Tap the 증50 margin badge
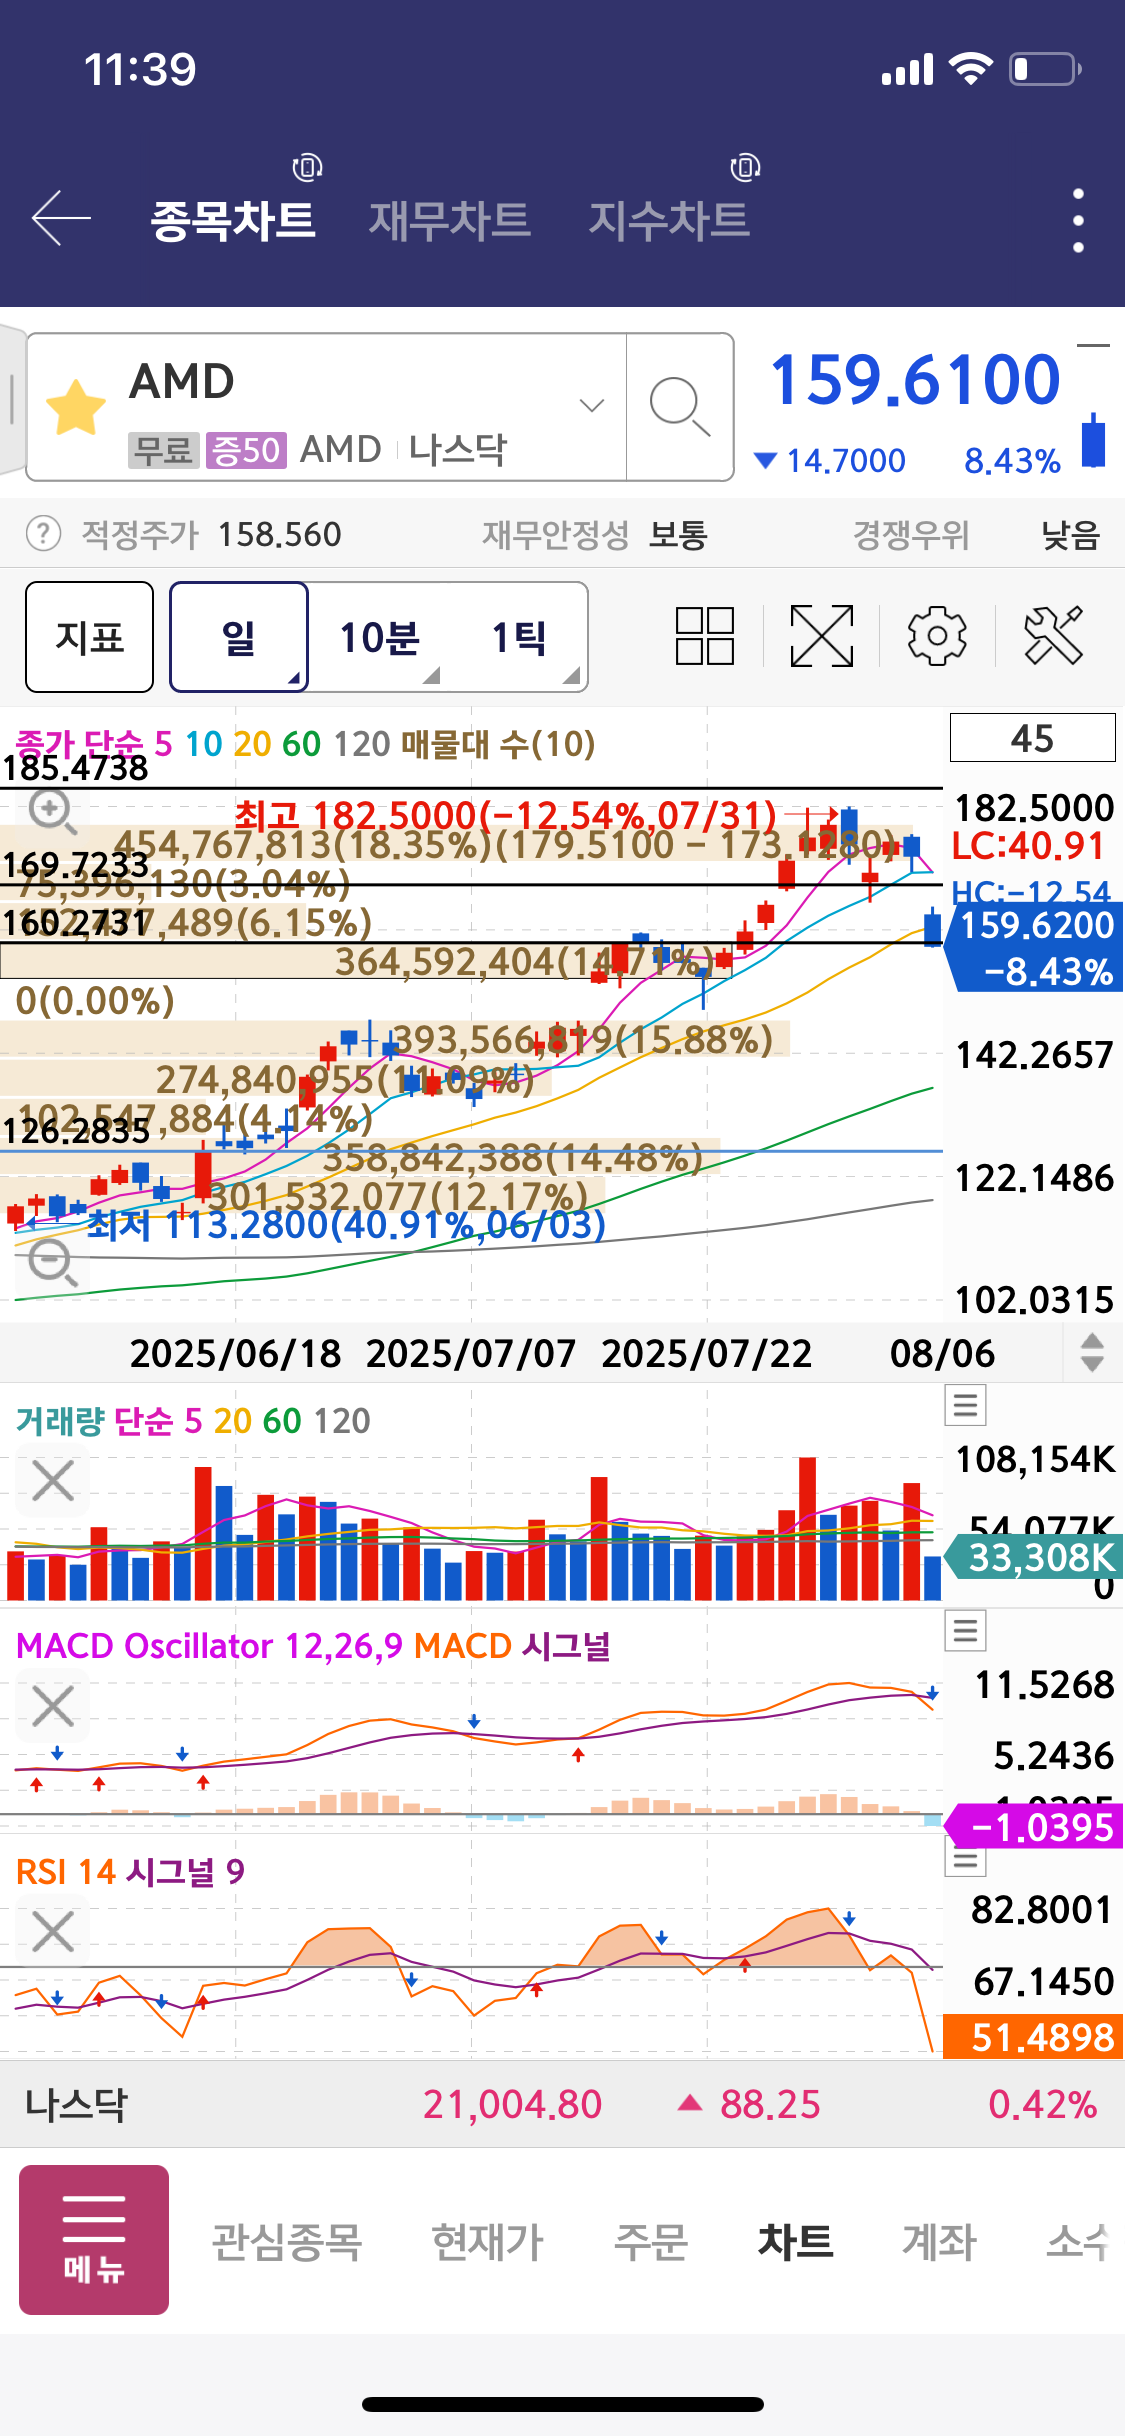The image size is (1125, 2436). point(246,450)
